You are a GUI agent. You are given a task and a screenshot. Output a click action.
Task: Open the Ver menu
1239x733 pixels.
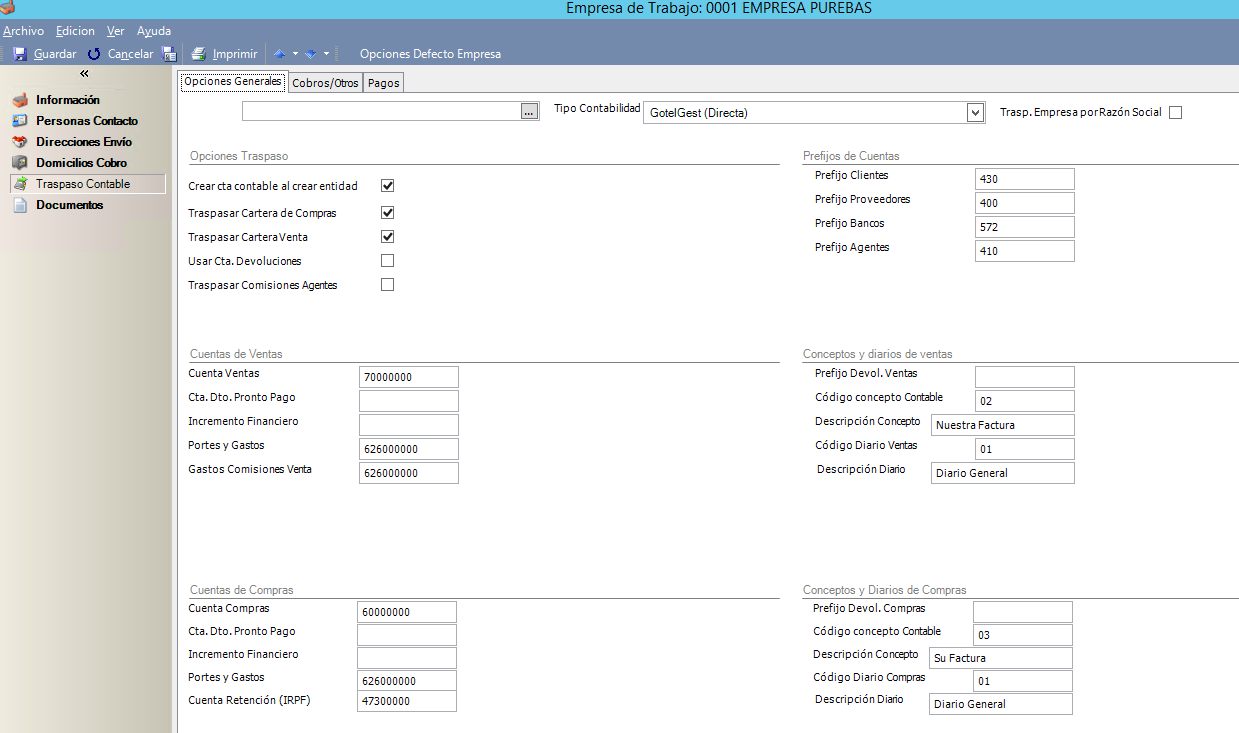pyautogui.click(x=116, y=31)
